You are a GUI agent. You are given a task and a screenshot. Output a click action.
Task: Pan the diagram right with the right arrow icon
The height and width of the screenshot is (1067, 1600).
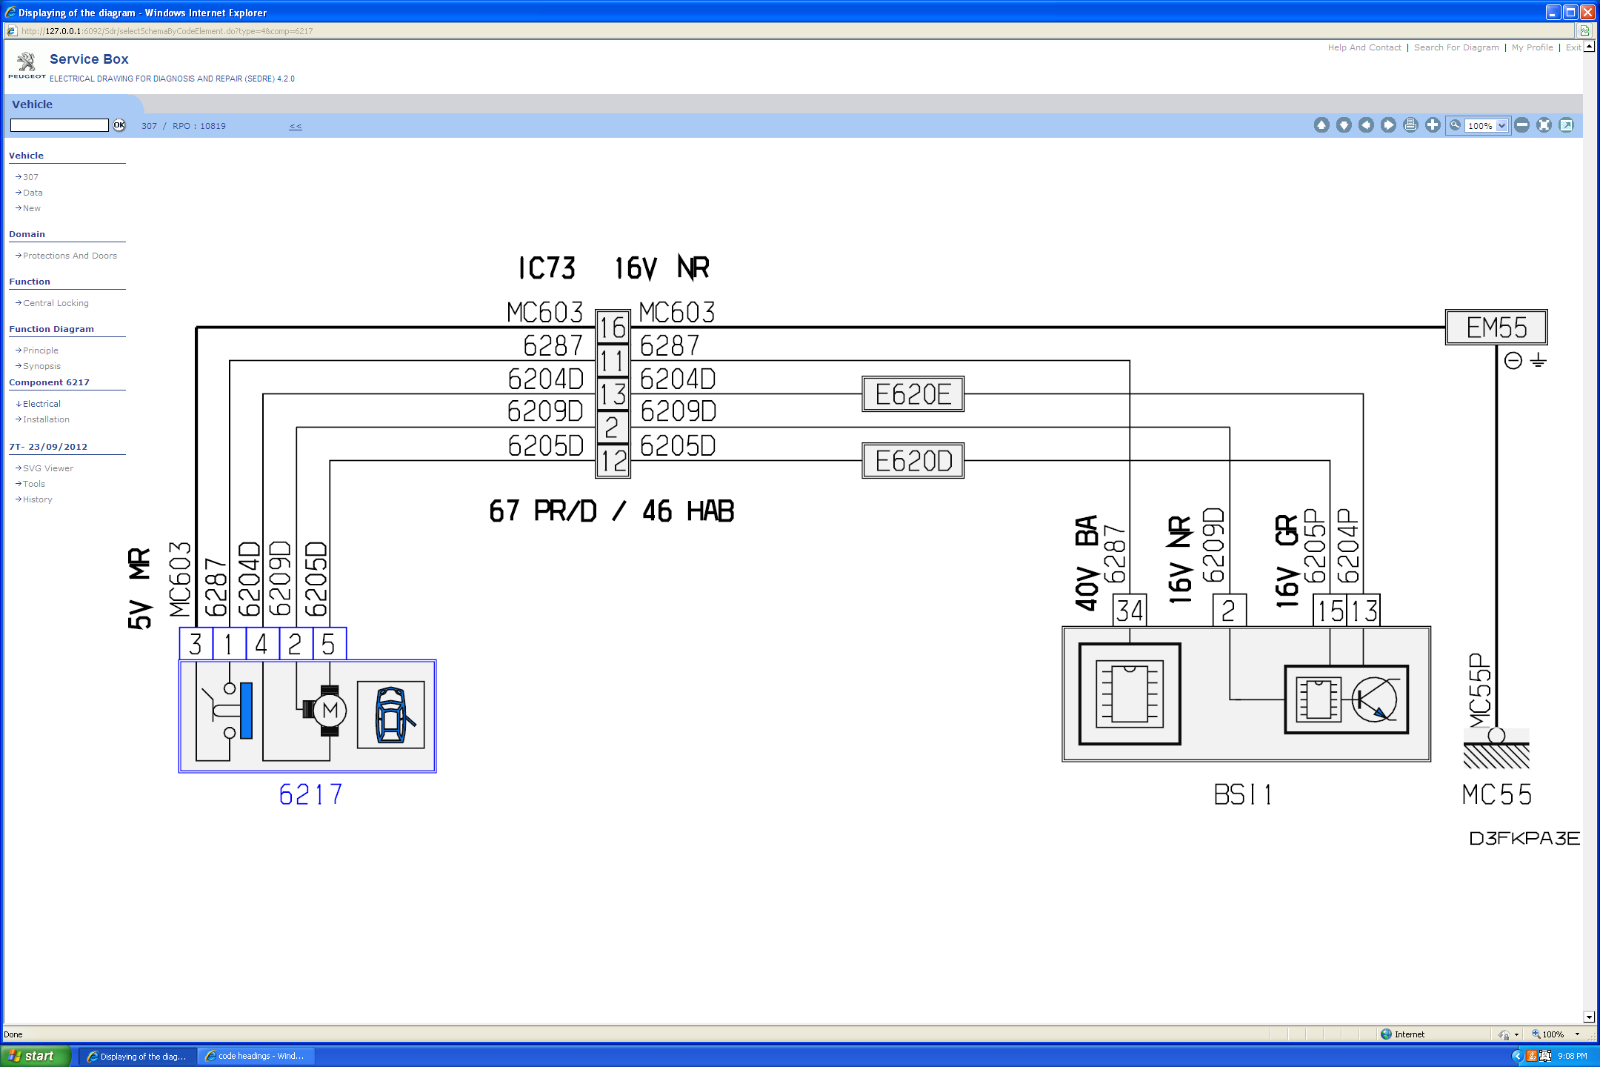point(1388,125)
